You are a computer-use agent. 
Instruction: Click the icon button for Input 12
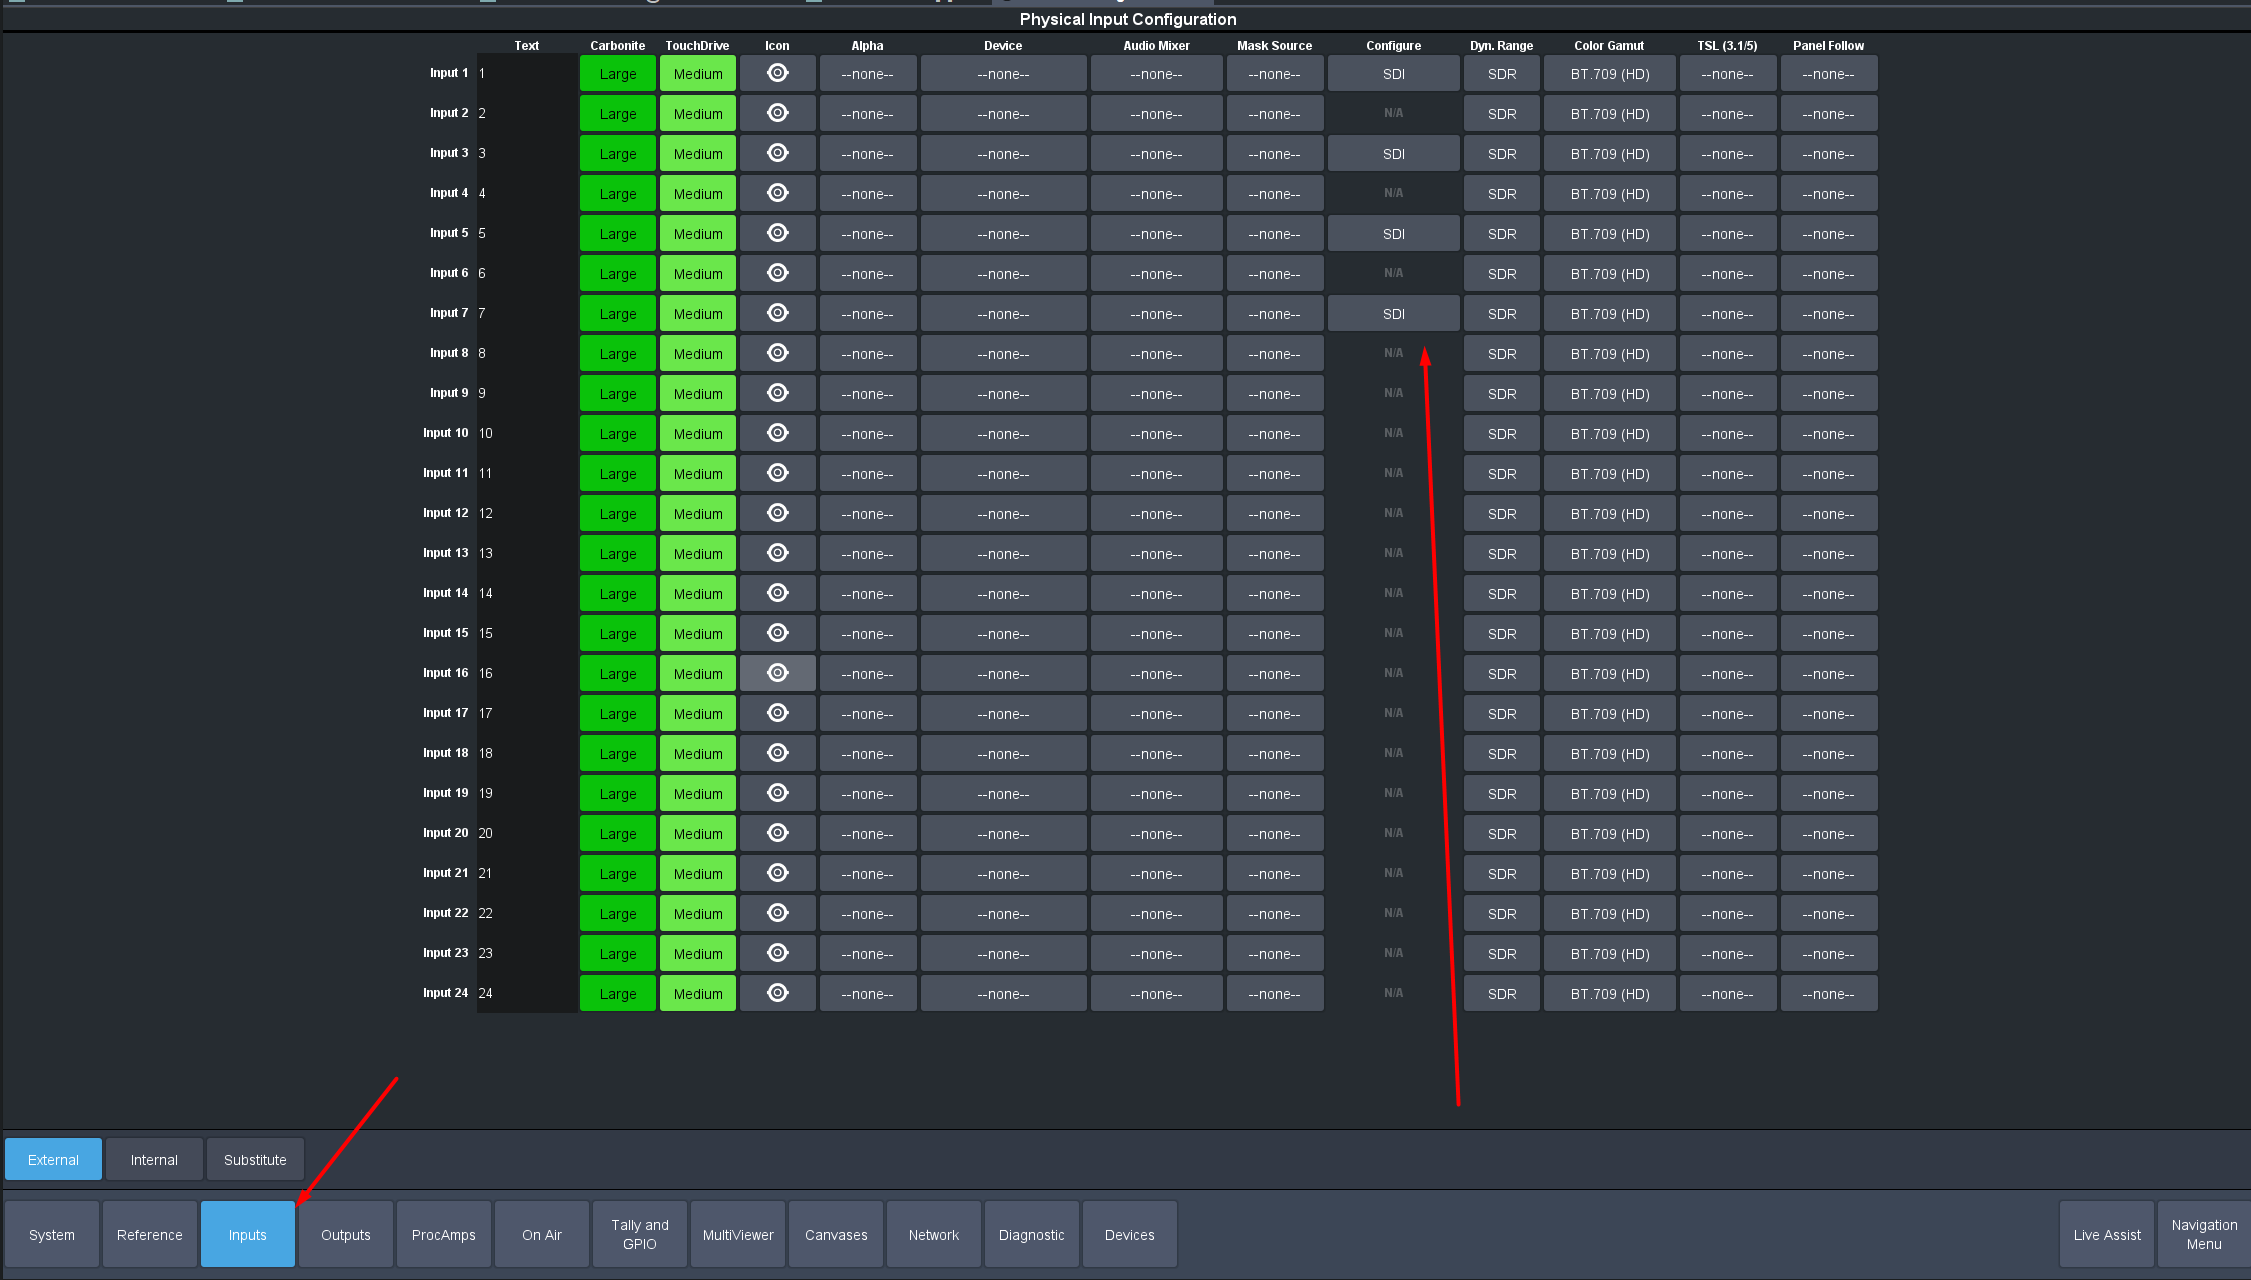[777, 513]
